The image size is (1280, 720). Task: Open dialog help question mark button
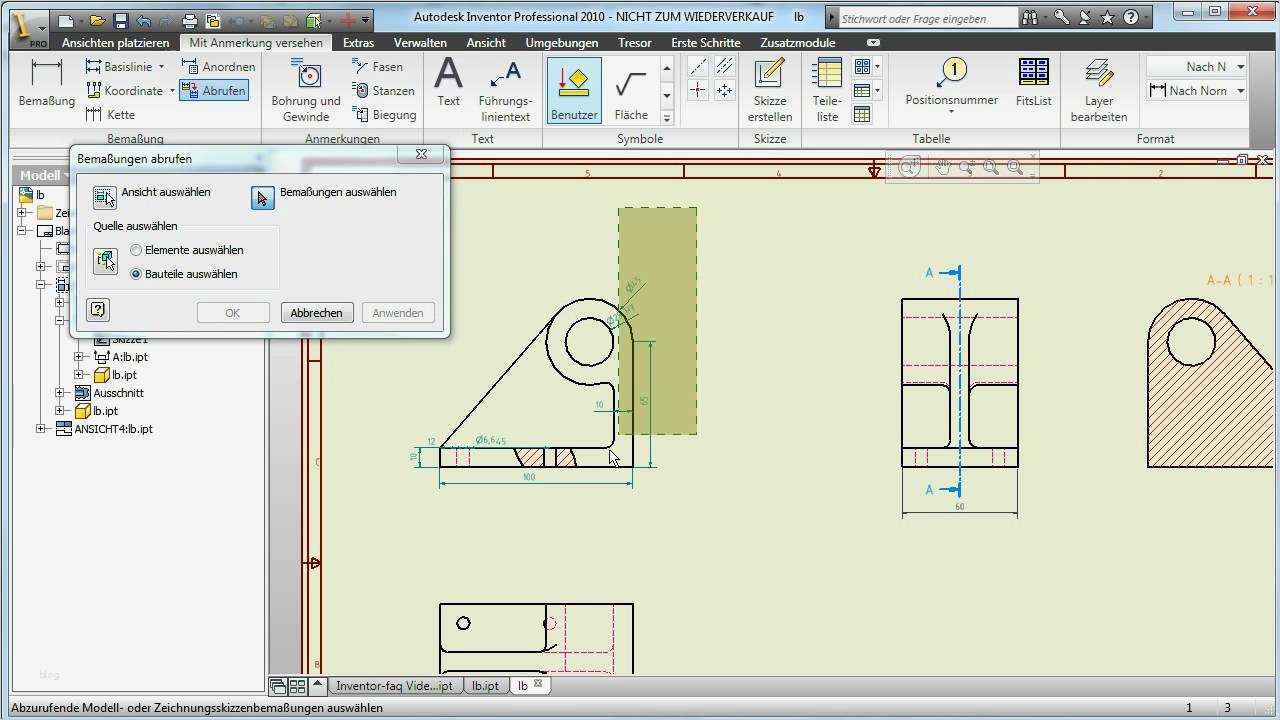click(98, 309)
